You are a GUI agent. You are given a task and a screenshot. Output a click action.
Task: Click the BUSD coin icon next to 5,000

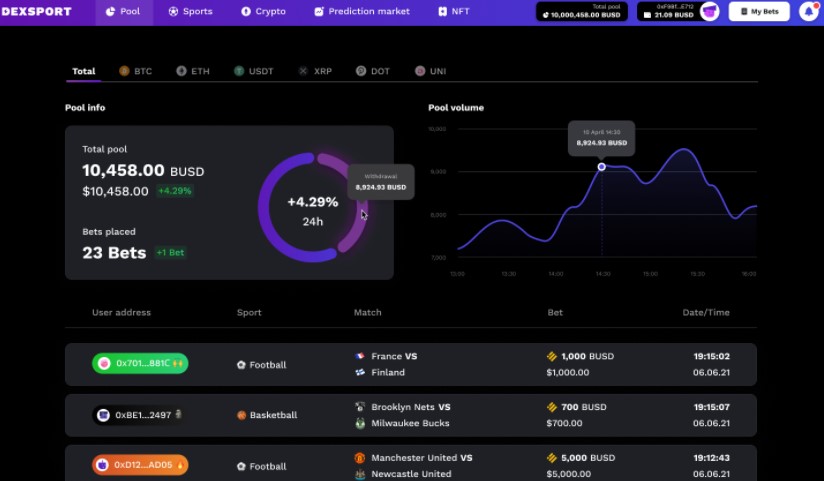coord(552,458)
